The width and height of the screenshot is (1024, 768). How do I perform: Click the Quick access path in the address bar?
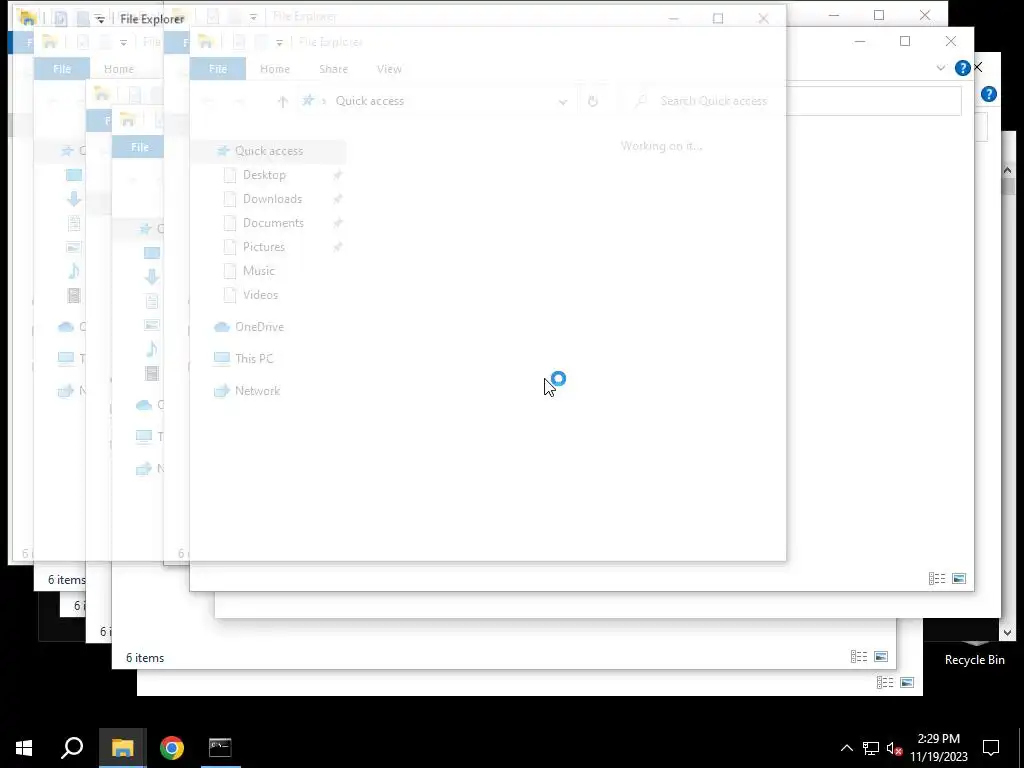370,101
